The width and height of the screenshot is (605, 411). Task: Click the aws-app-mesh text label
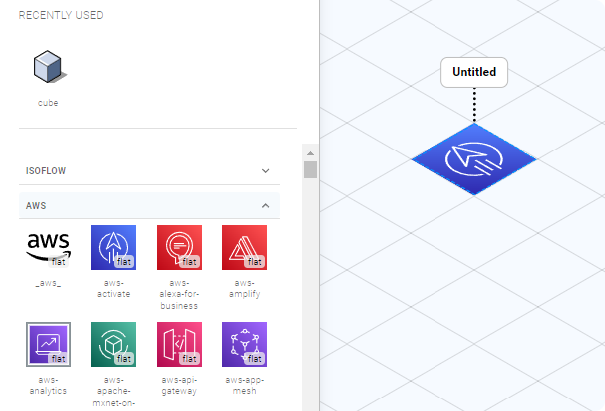pyautogui.click(x=245, y=386)
